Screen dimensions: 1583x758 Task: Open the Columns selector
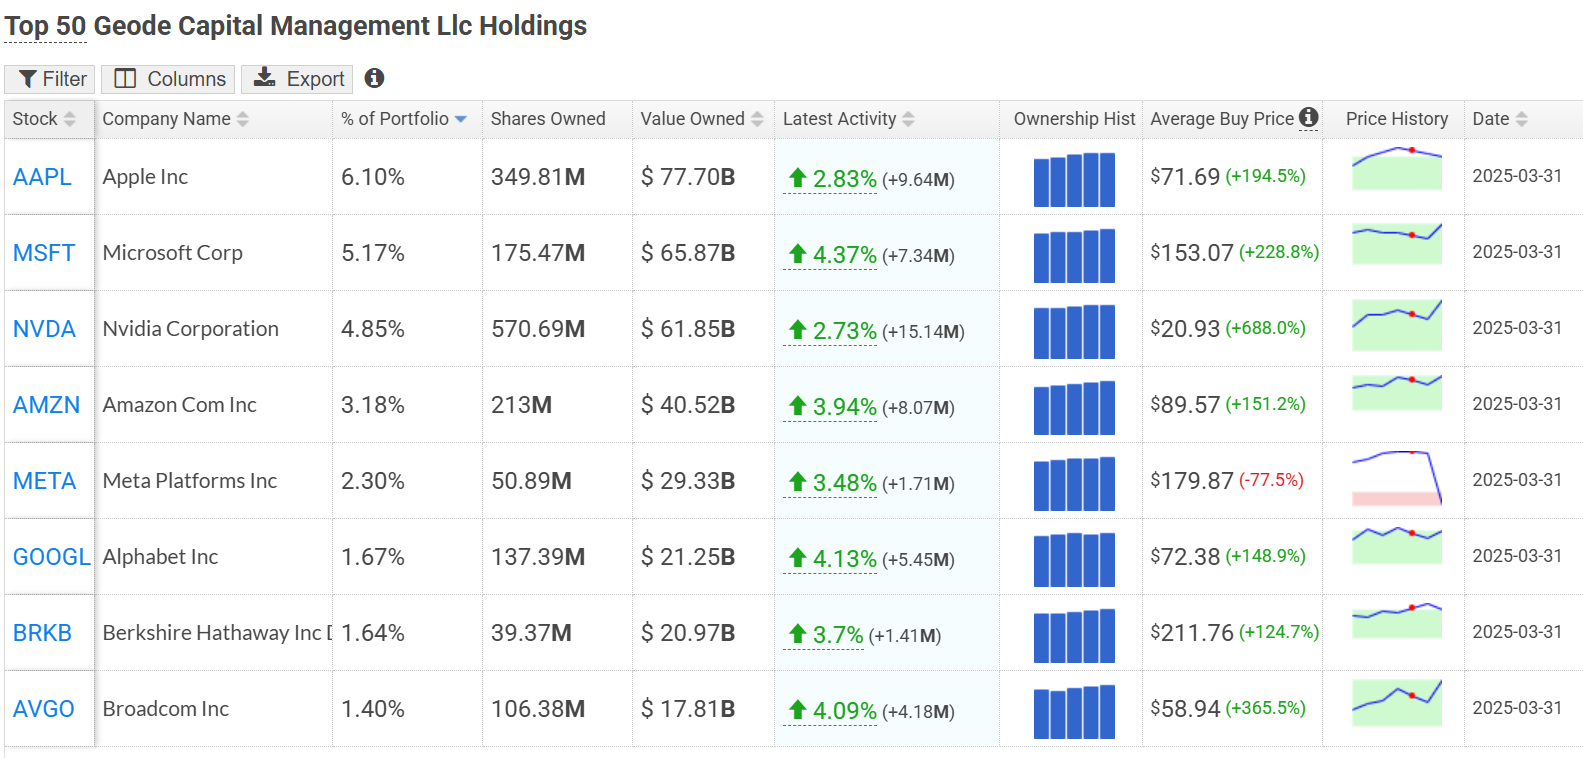click(168, 79)
